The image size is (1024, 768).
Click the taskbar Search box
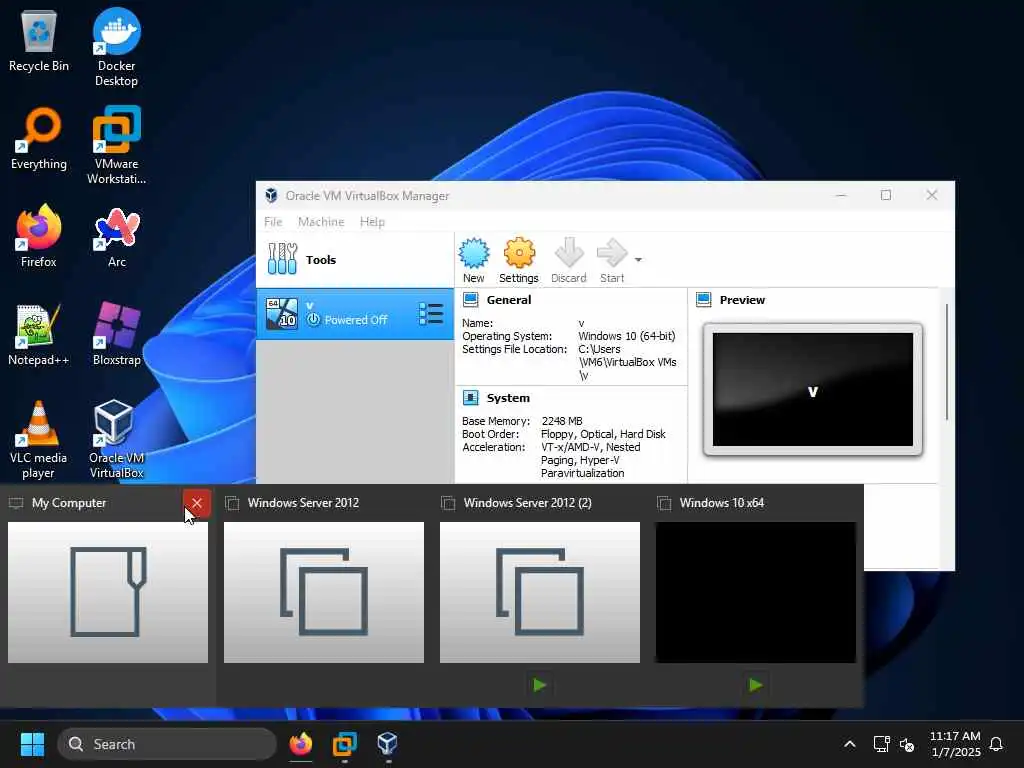coord(167,744)
